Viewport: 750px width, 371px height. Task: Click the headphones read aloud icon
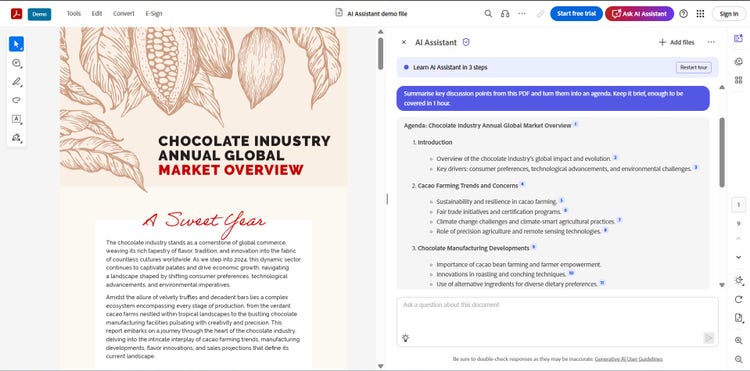(x=505, y=14)
